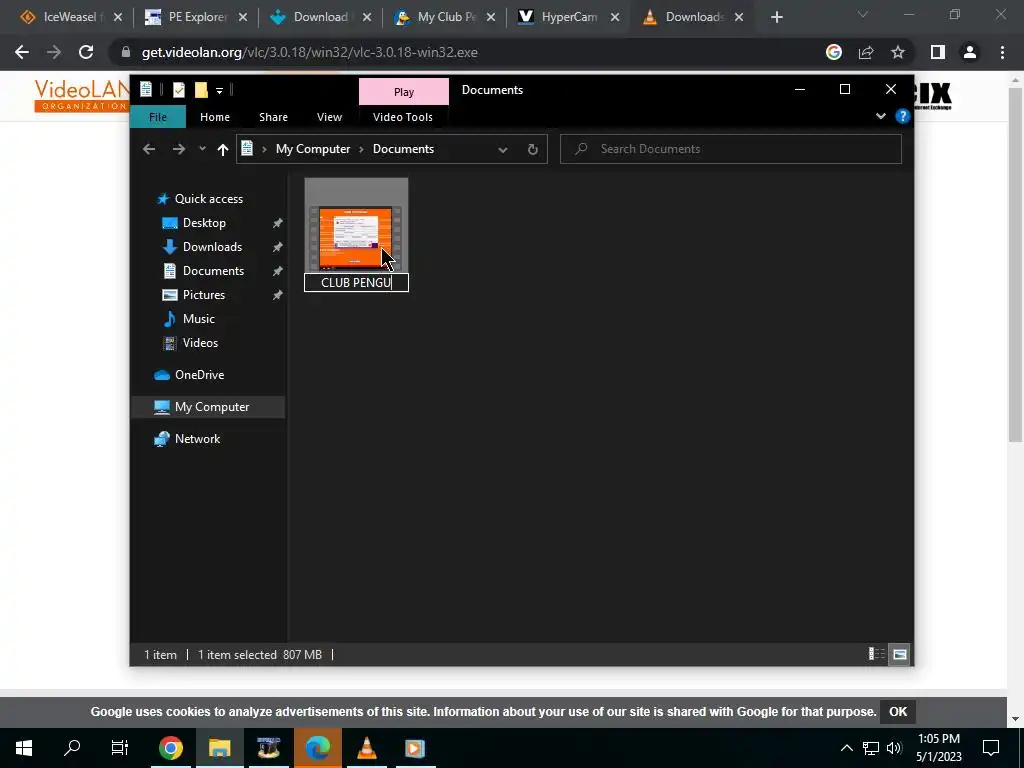Open Chrome tab search chevron

(x=863, y=14)
